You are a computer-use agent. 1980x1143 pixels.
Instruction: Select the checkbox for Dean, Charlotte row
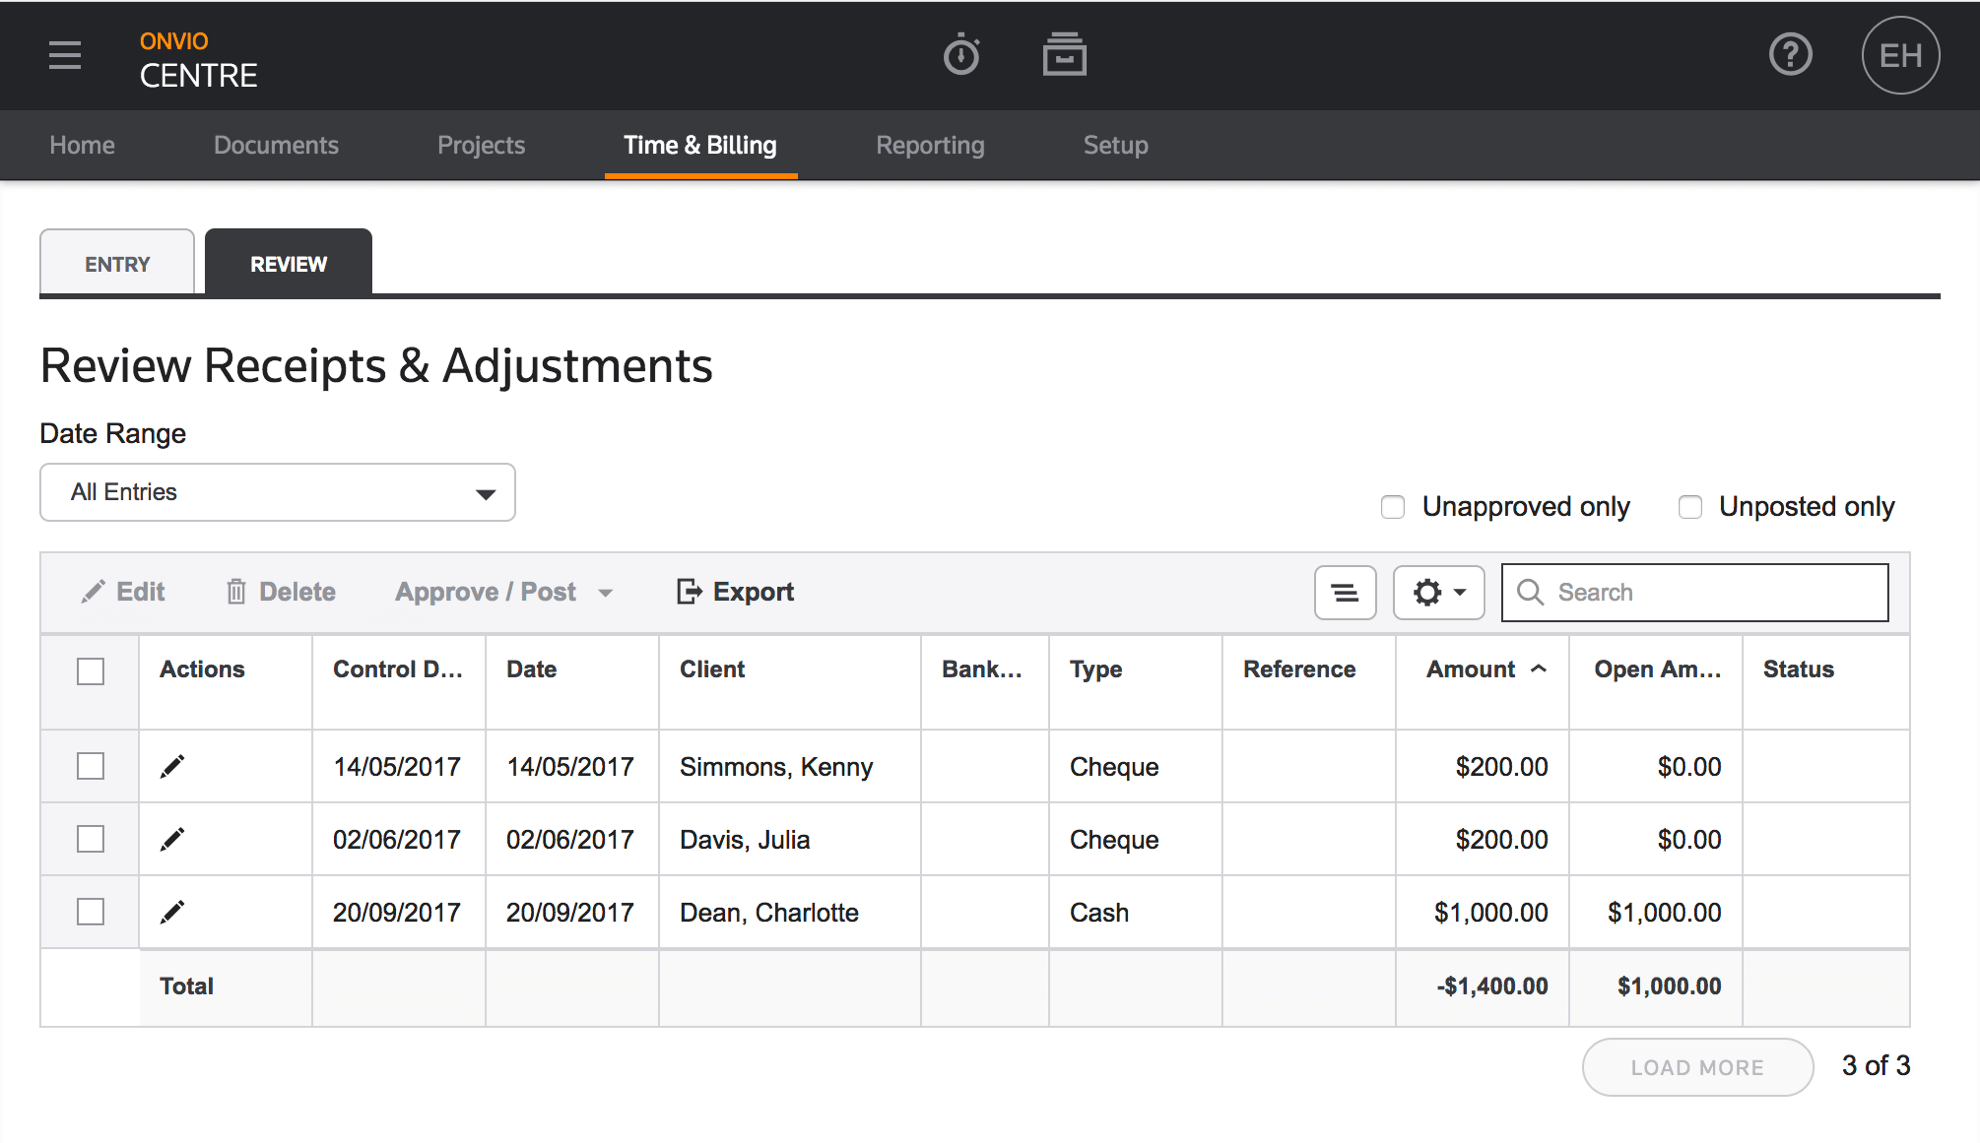click(x=91, y=912)
